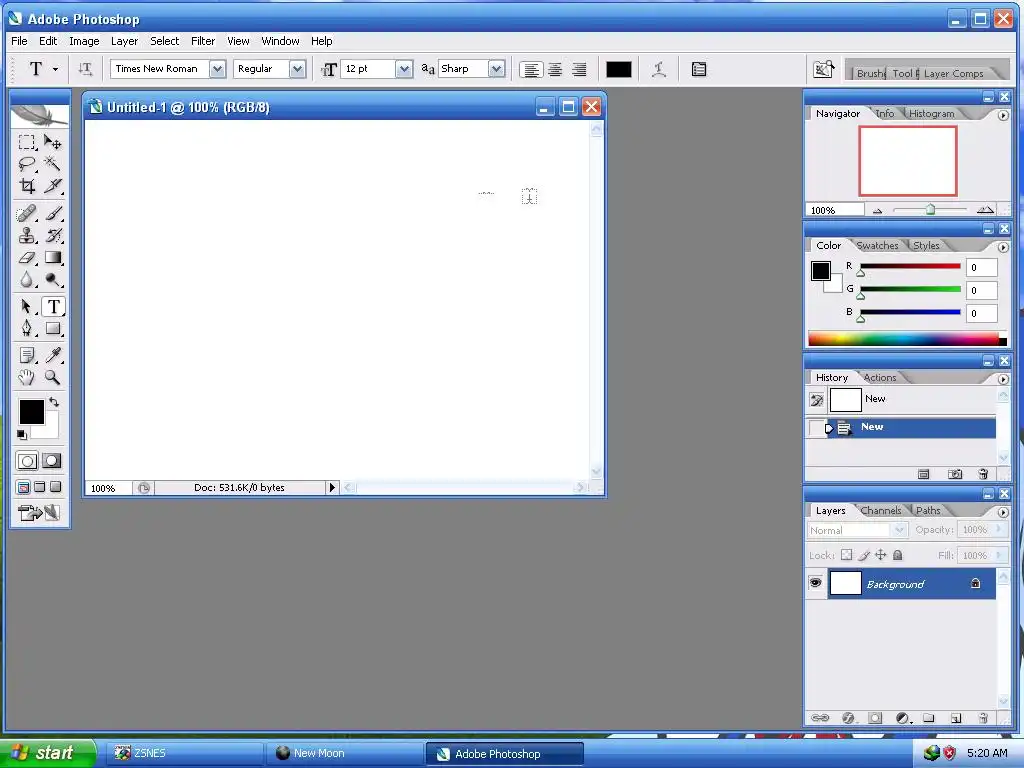Click the Create warped text icon
Viewport: 1024px width, 768px height.
coord(659,69)
